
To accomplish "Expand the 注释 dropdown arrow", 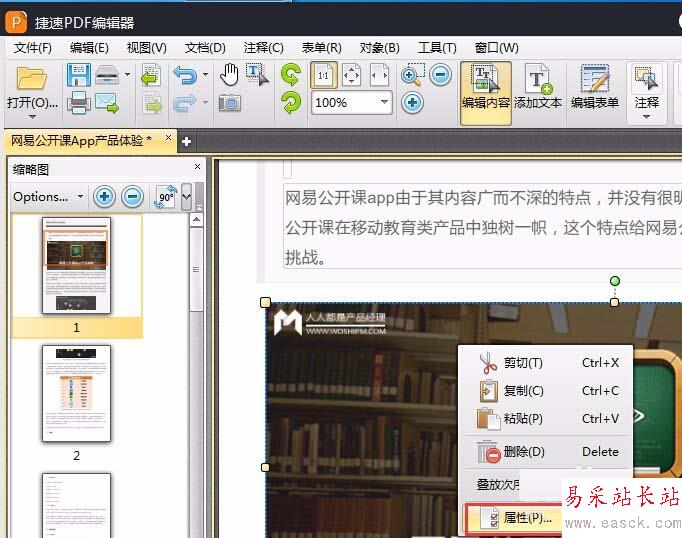I will click(646, 117).
